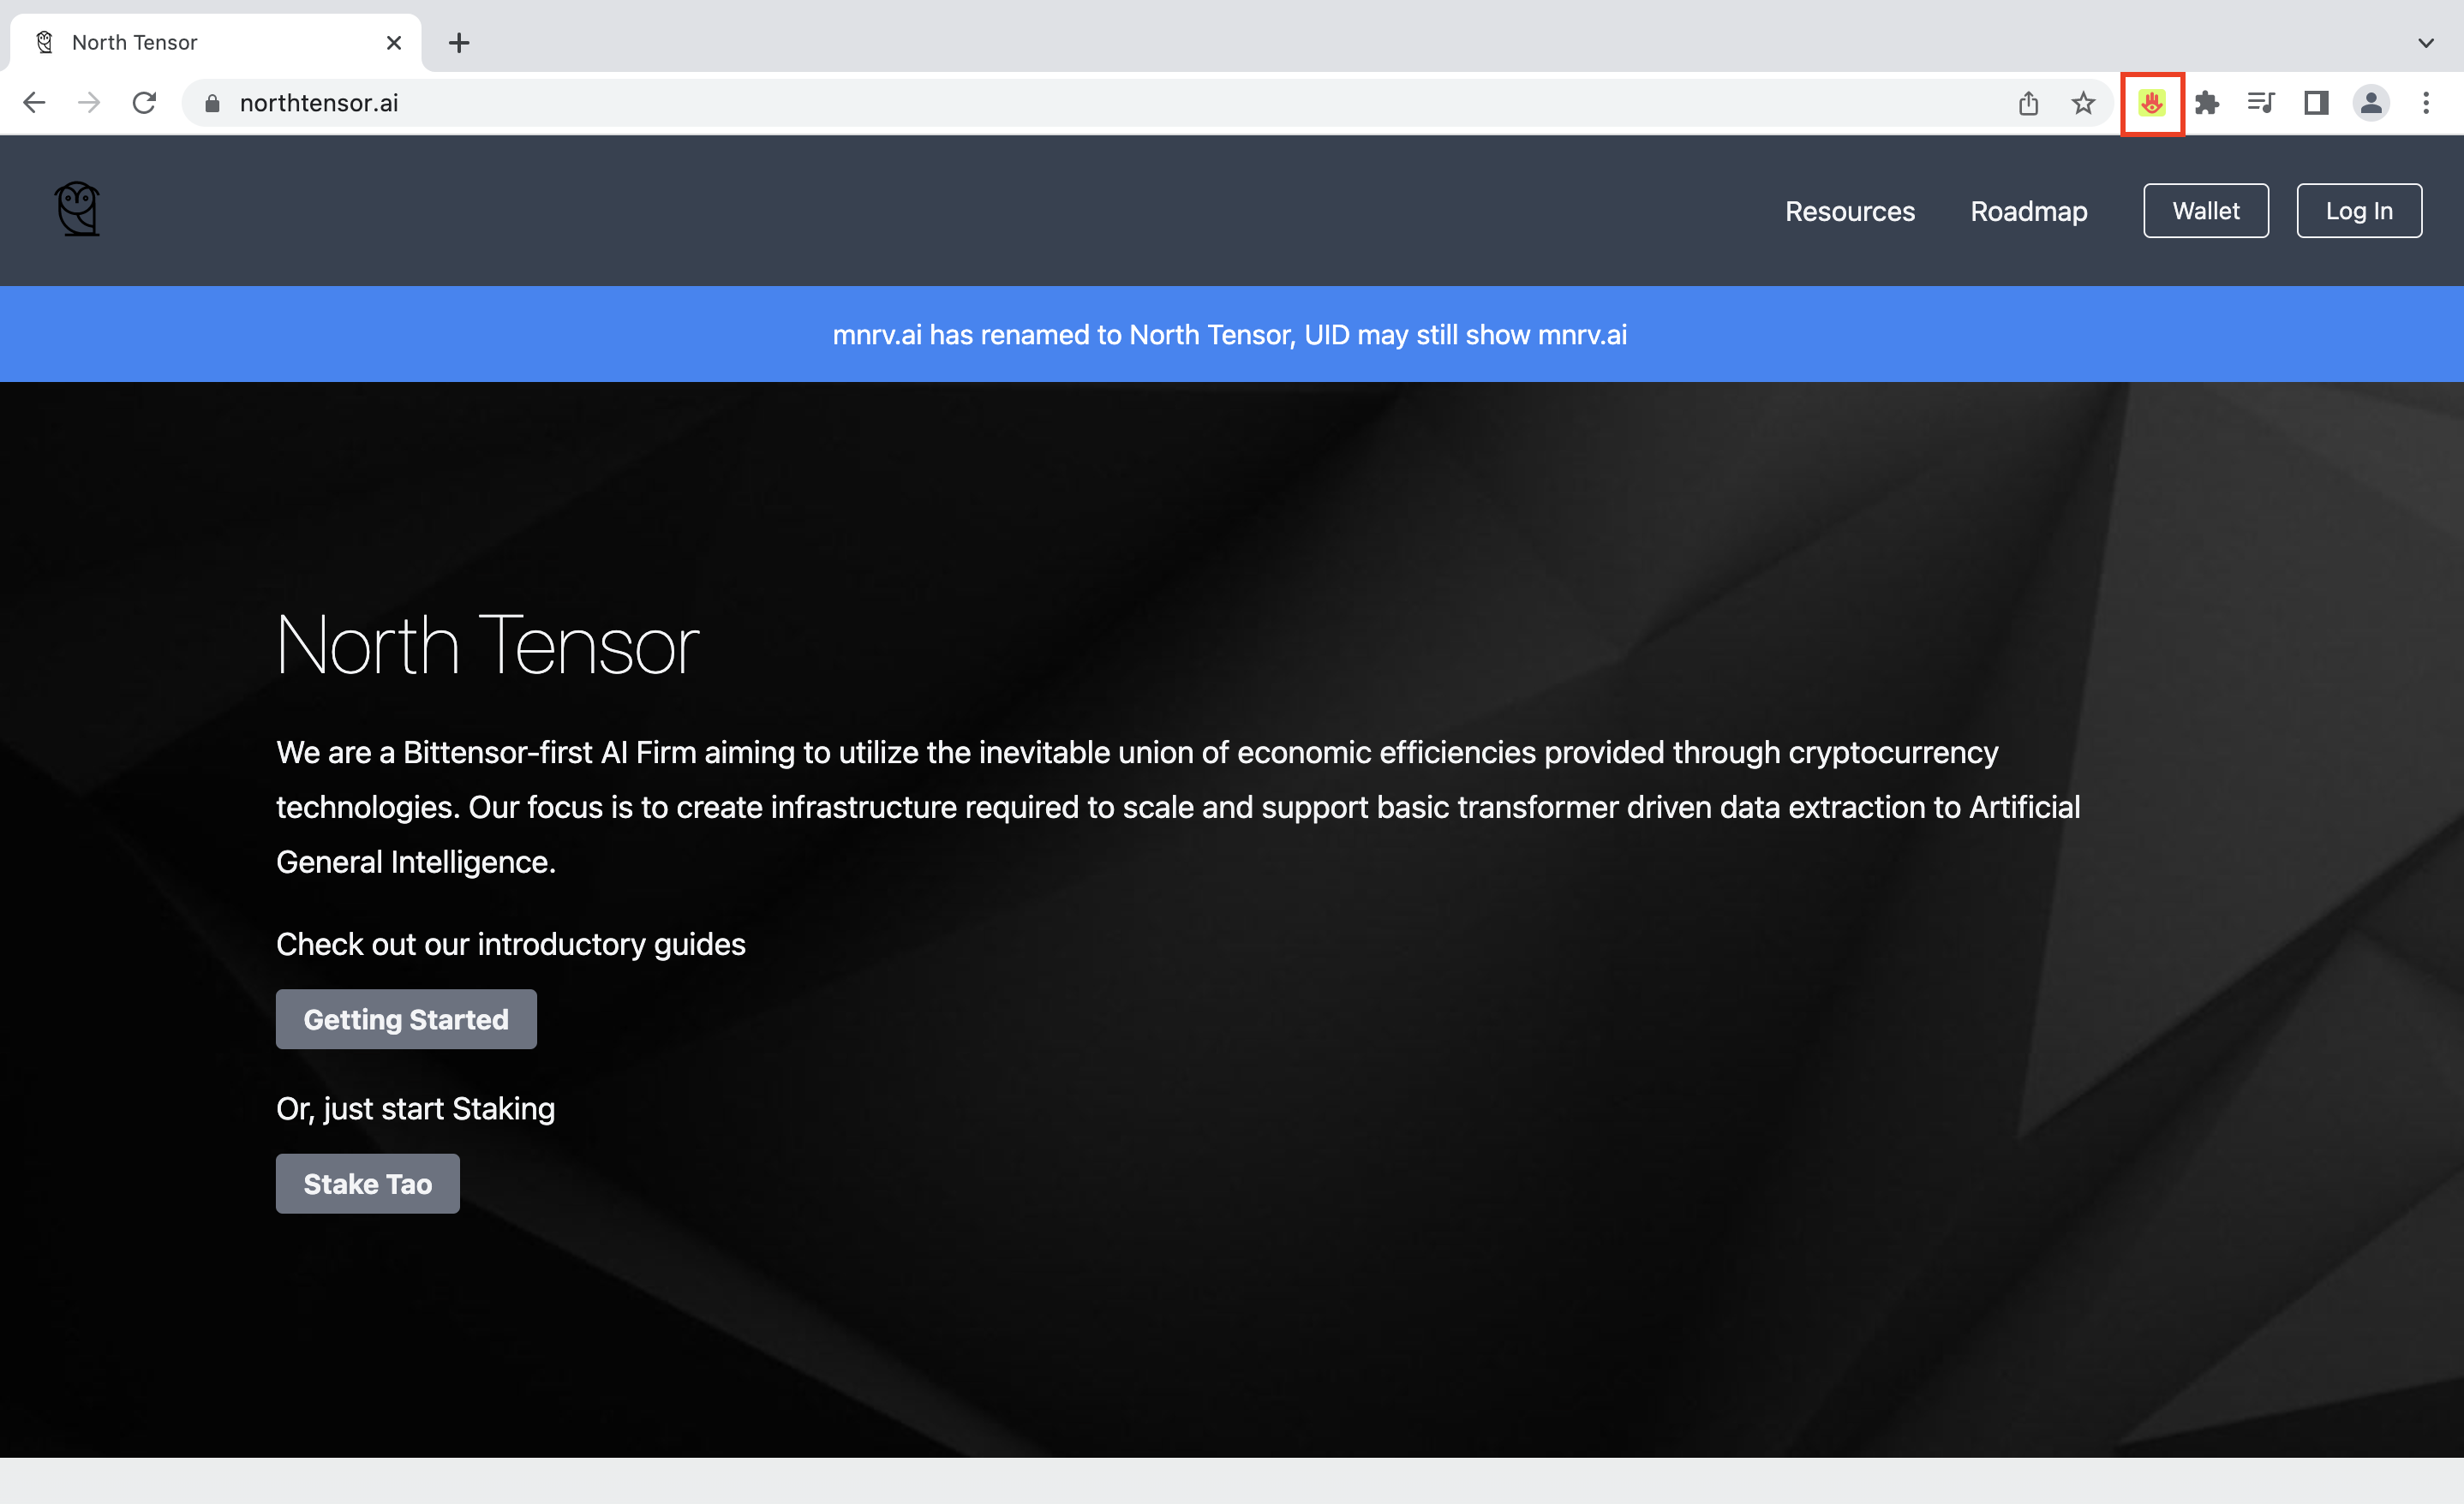Click the browser back navigation arrow

tap(33, 102)
